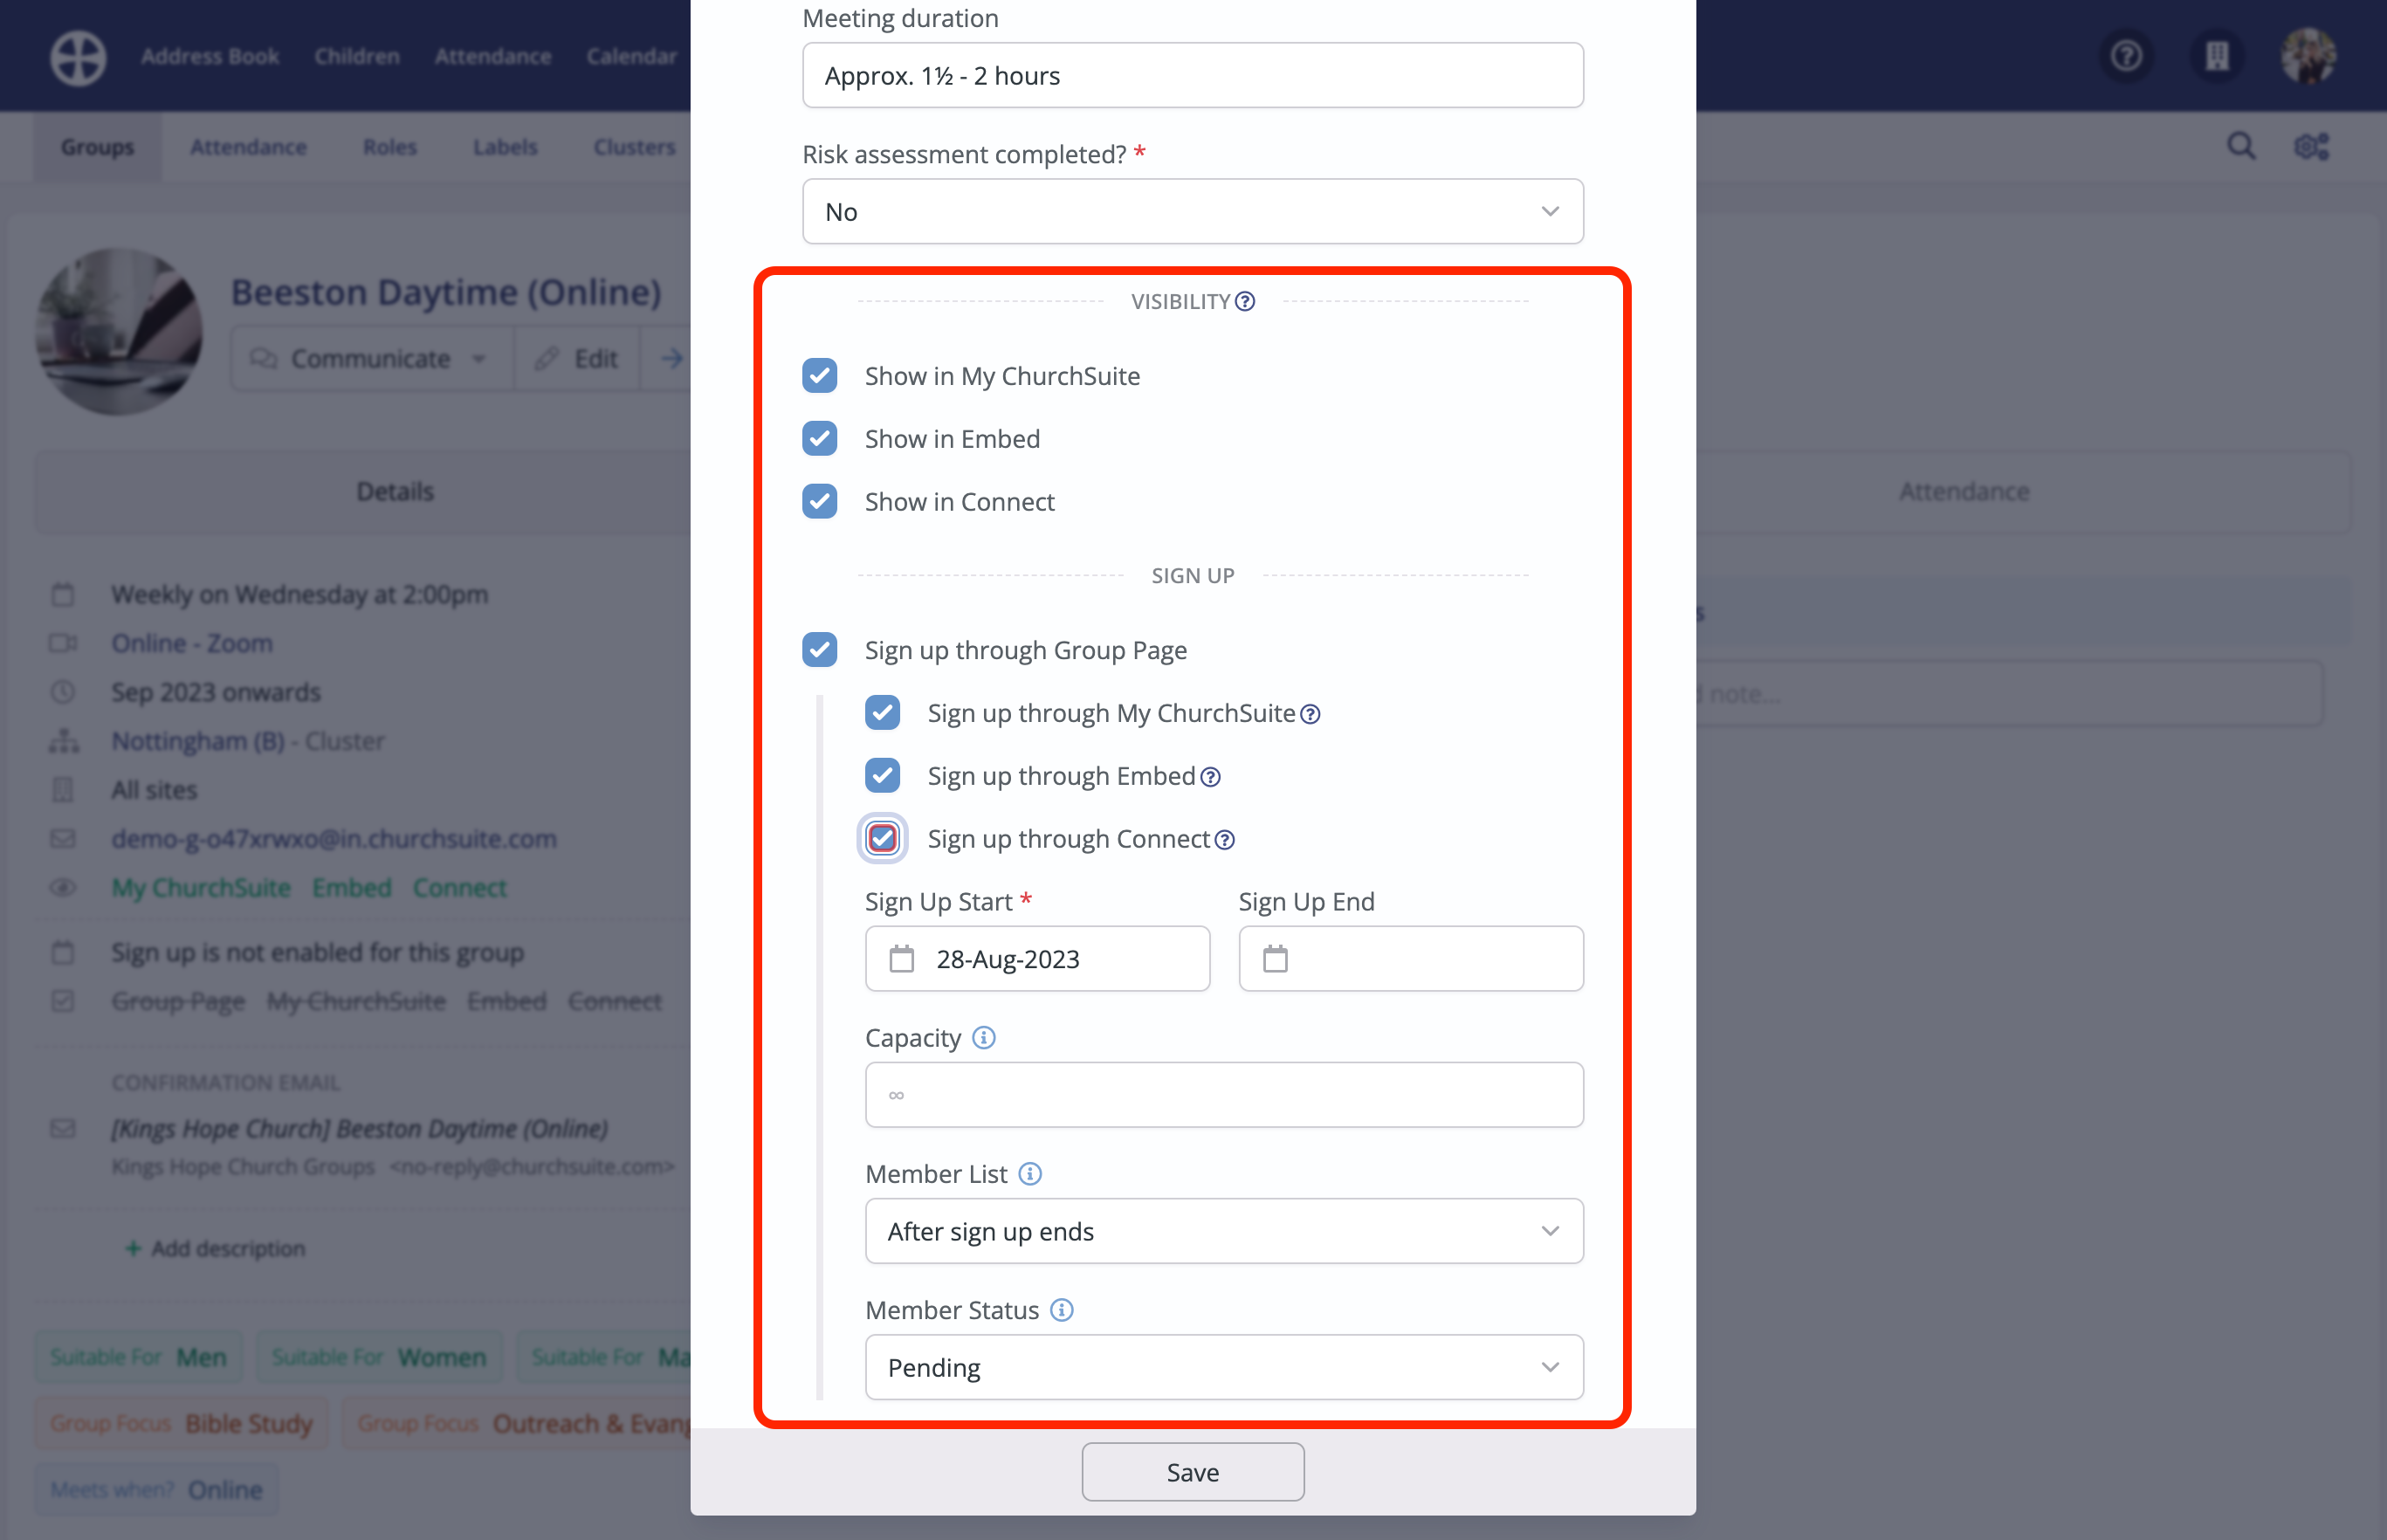Disable Sign up through Group Page checkbox
The width and height of the screenshot is (2387, 1540).
click(820, 650)
